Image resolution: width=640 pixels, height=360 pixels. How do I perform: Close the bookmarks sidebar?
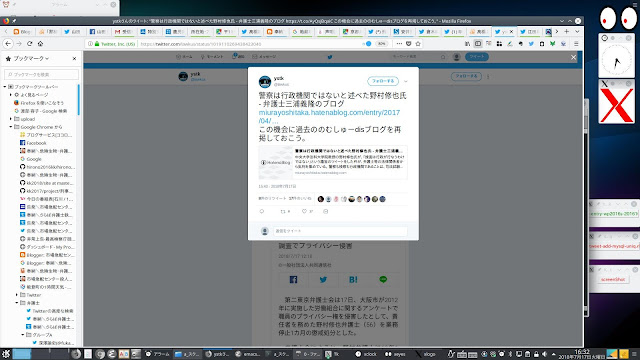(74, 59)
